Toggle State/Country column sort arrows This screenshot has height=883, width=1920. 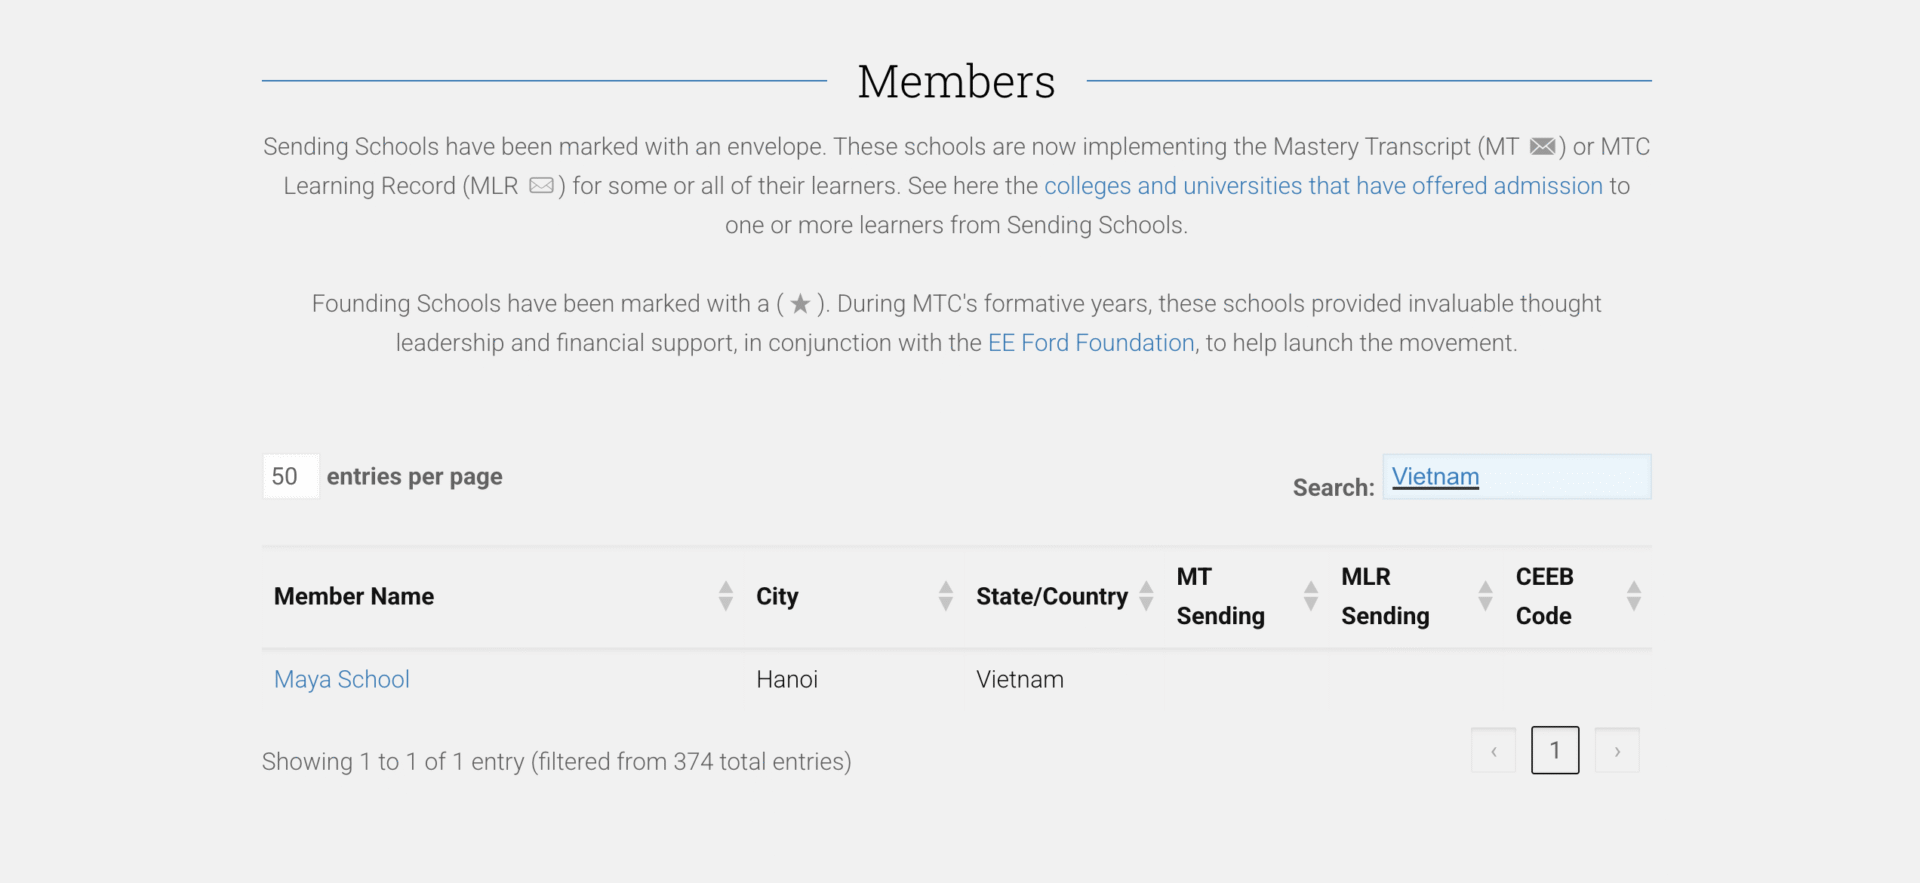coord(1146,596)
